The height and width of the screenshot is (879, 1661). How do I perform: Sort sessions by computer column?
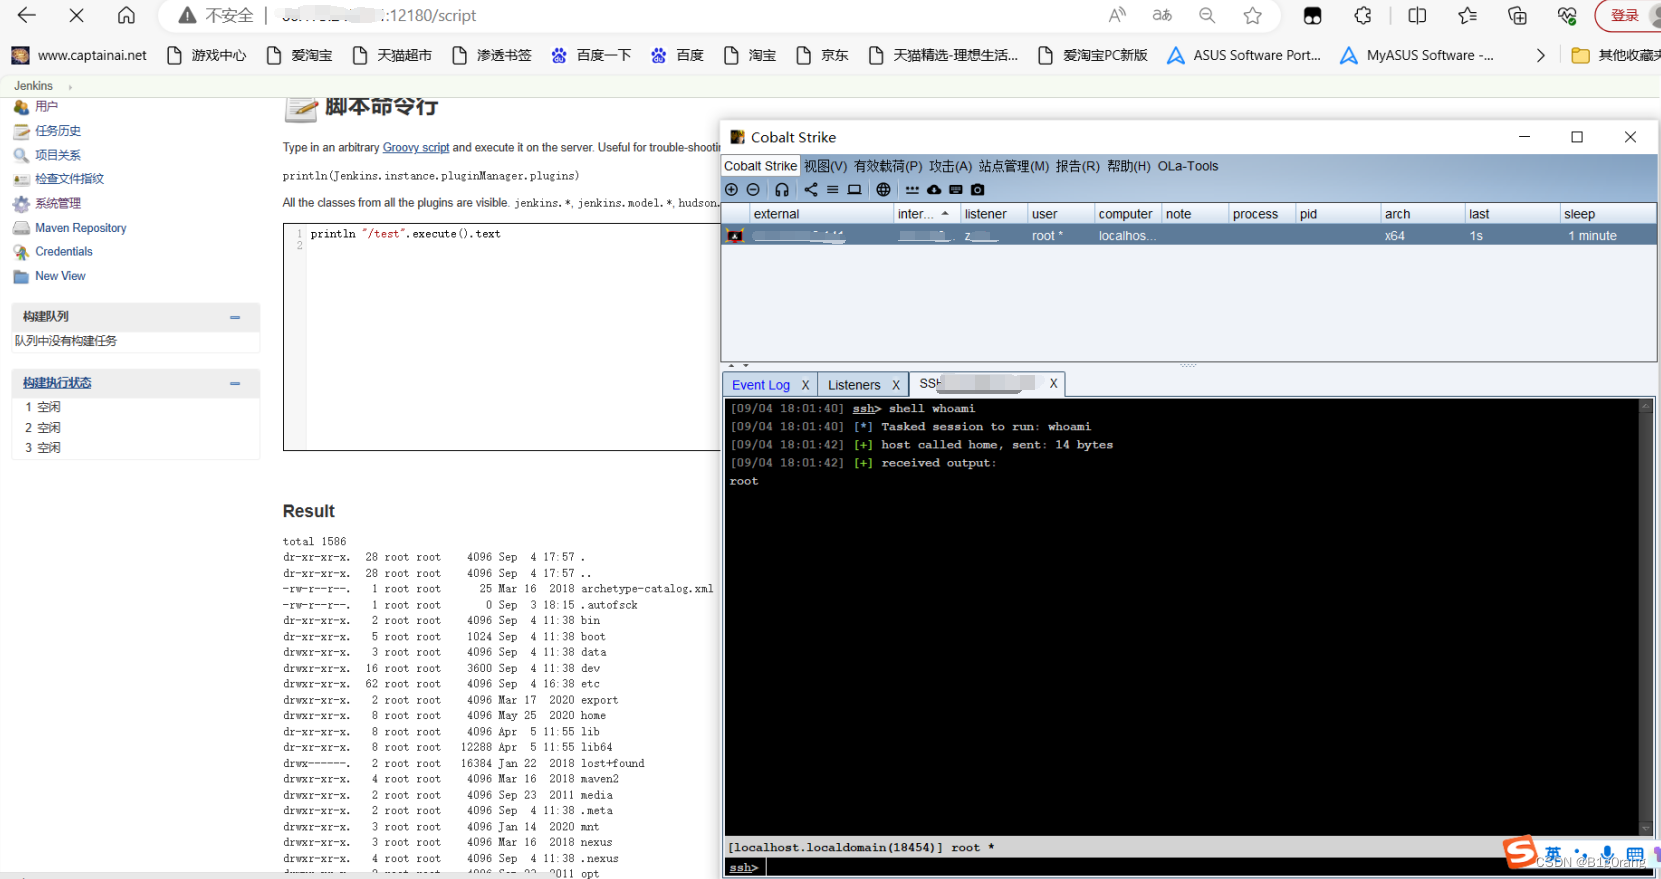coord(1127,214)
